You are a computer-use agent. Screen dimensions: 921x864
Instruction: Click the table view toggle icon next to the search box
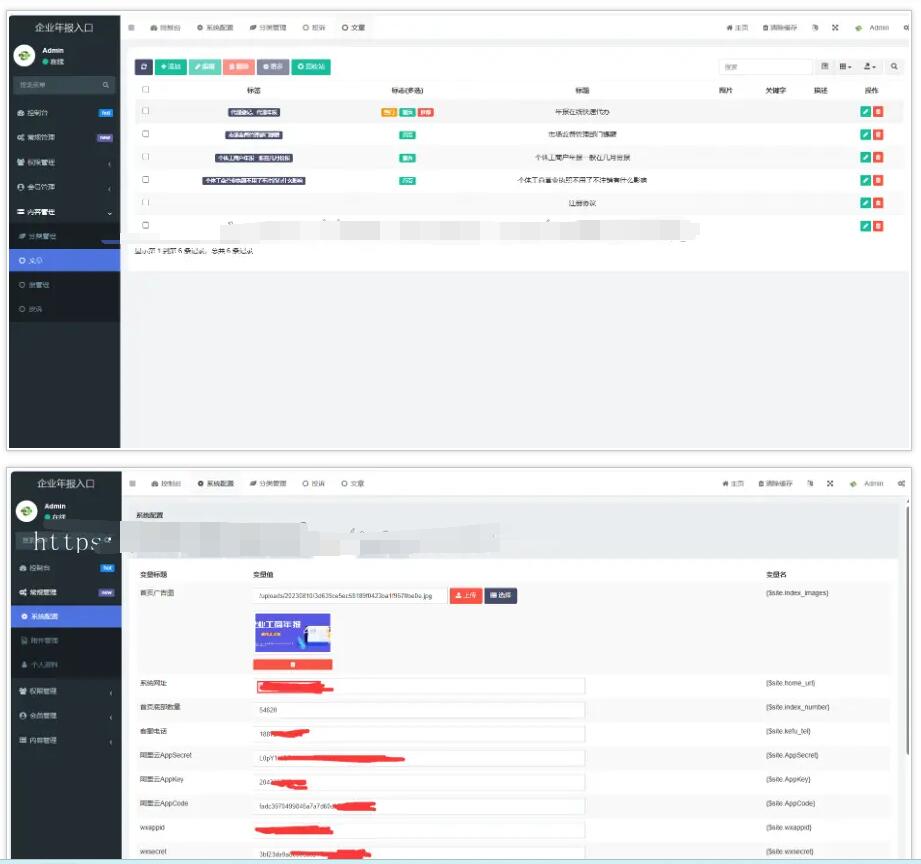(825, 67)
